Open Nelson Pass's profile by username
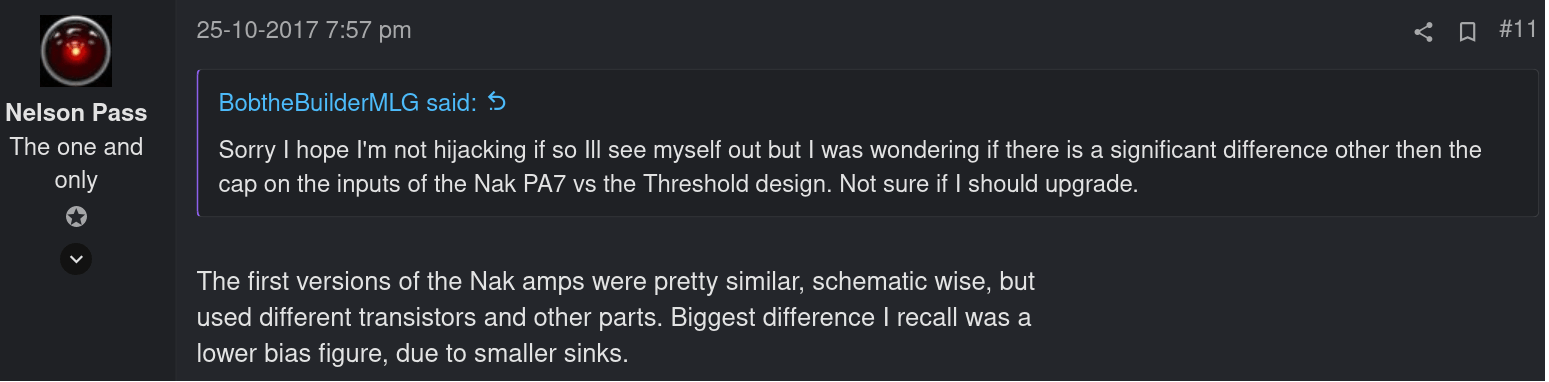This screenshot has width=1549, height=382. pyautogui.click(x=76, y=113)
